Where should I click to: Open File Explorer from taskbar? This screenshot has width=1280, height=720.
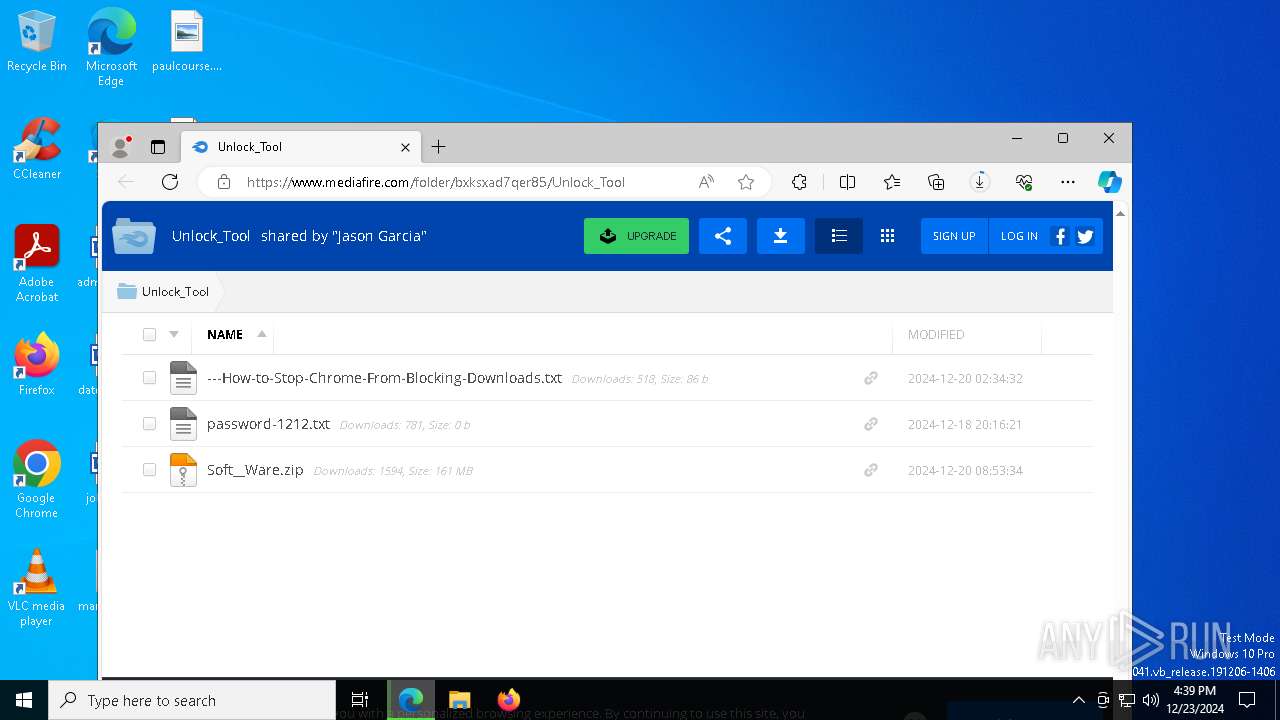point(459,700)
